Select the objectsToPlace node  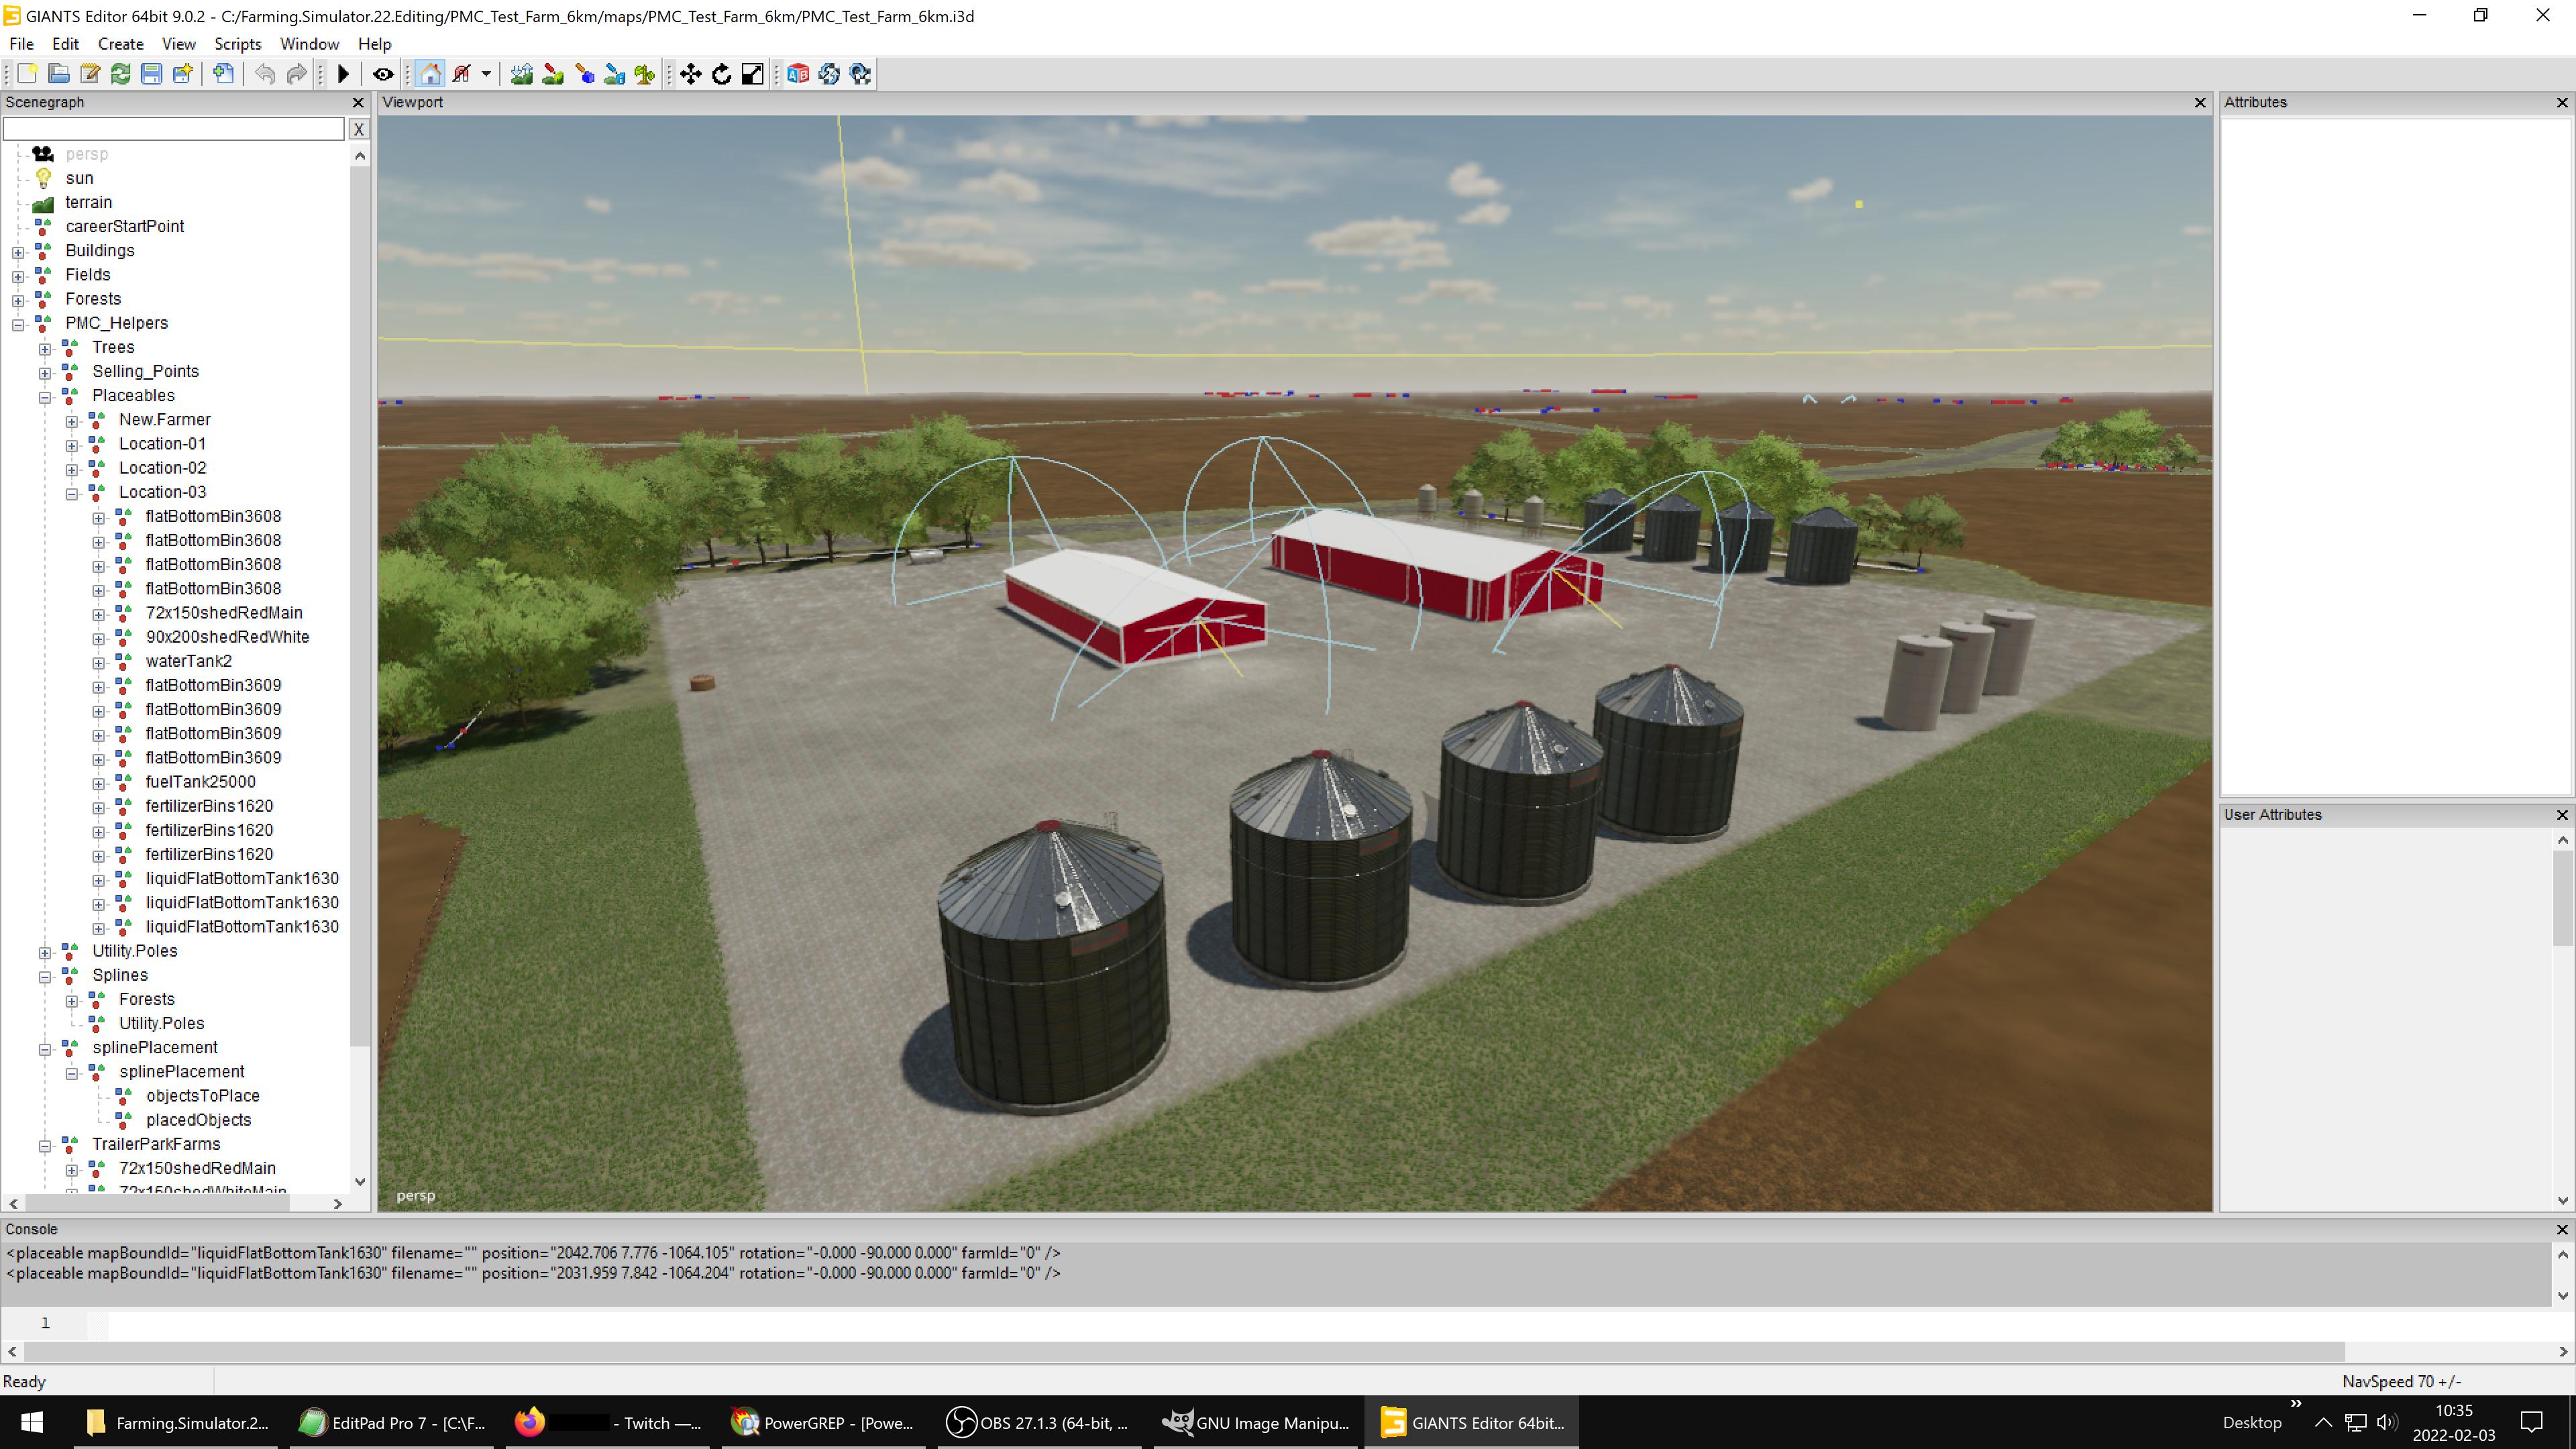pos(202,1096)
